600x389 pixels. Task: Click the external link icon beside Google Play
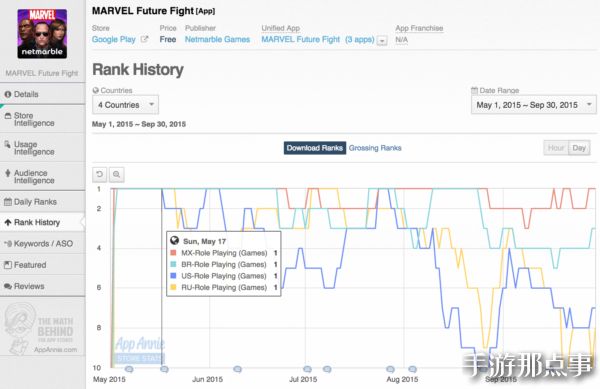pyautogui.click(x=144, y=39)
